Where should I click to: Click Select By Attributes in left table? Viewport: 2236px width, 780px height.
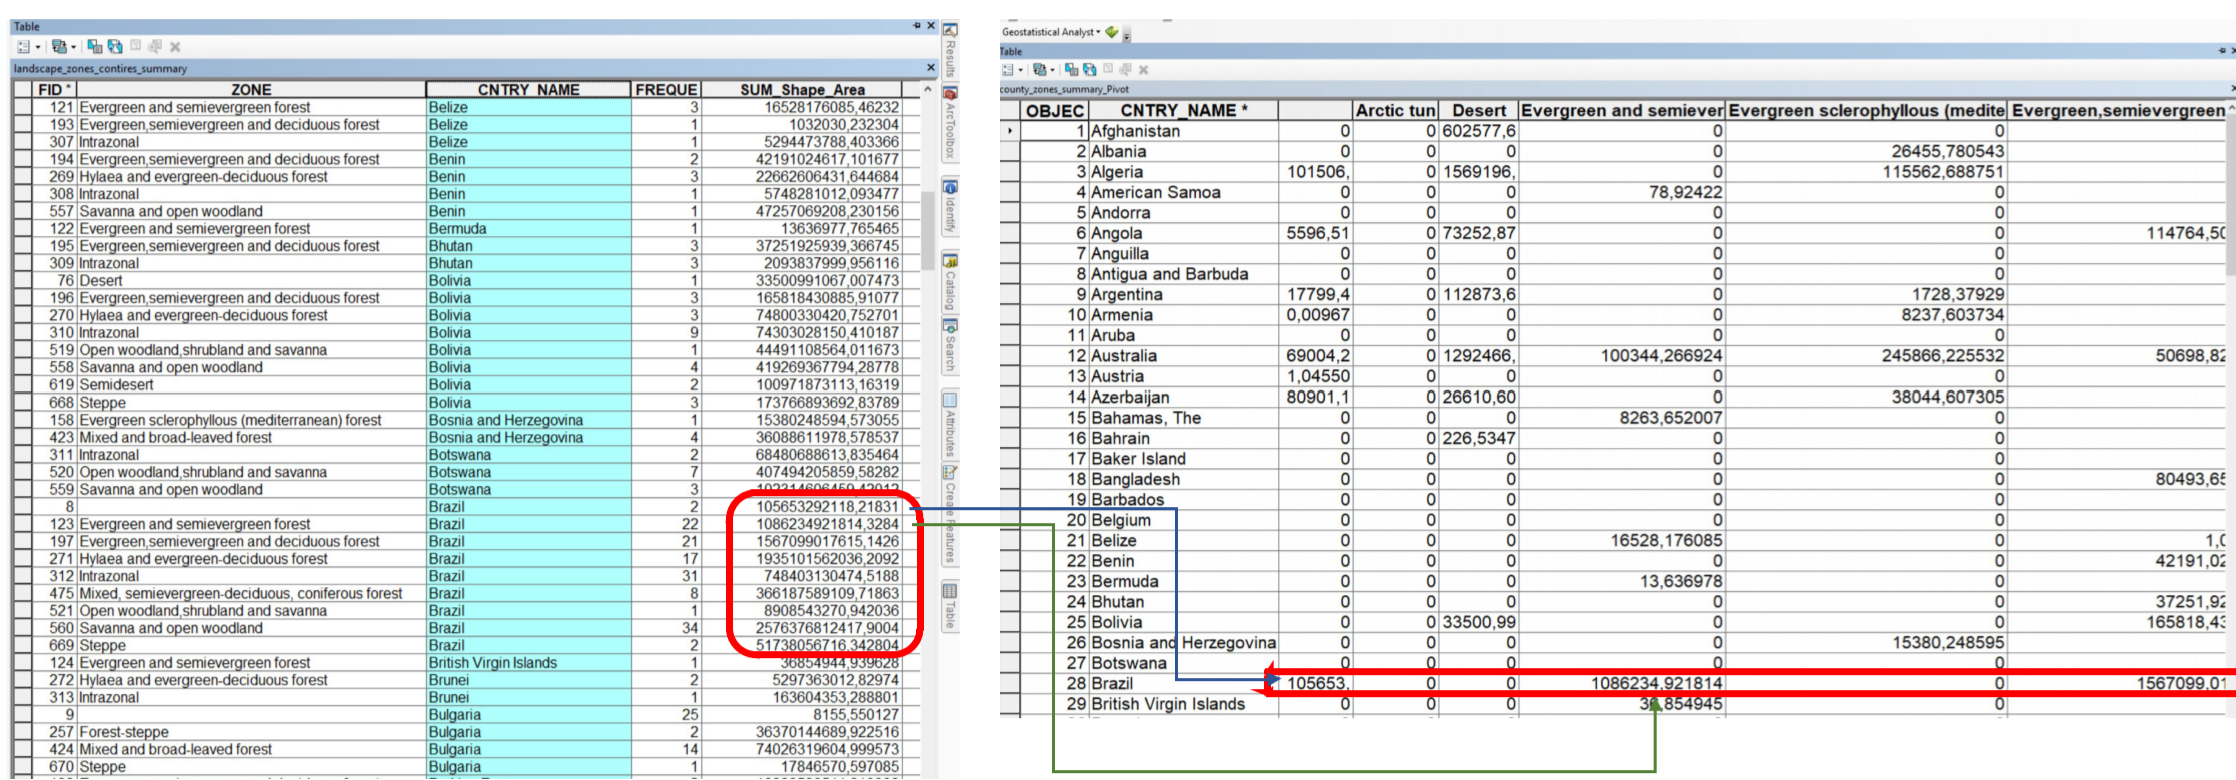[x=94, y=47]
